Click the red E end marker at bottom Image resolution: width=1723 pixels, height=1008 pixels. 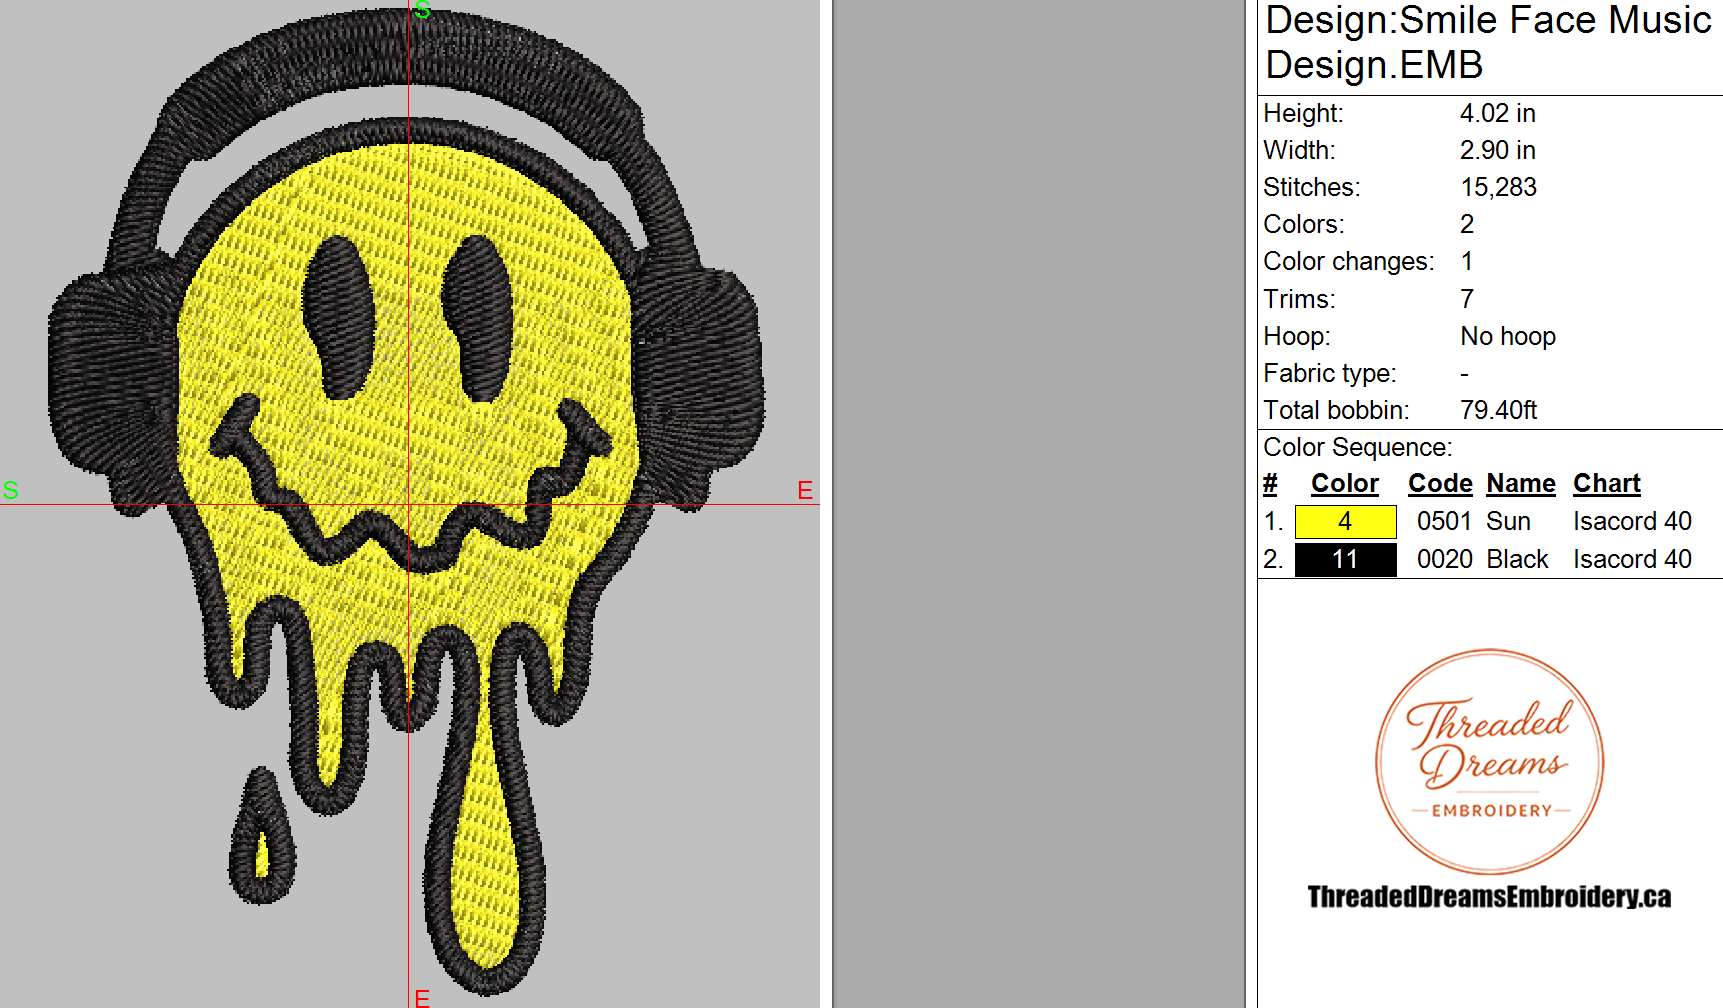pos(422,998)
